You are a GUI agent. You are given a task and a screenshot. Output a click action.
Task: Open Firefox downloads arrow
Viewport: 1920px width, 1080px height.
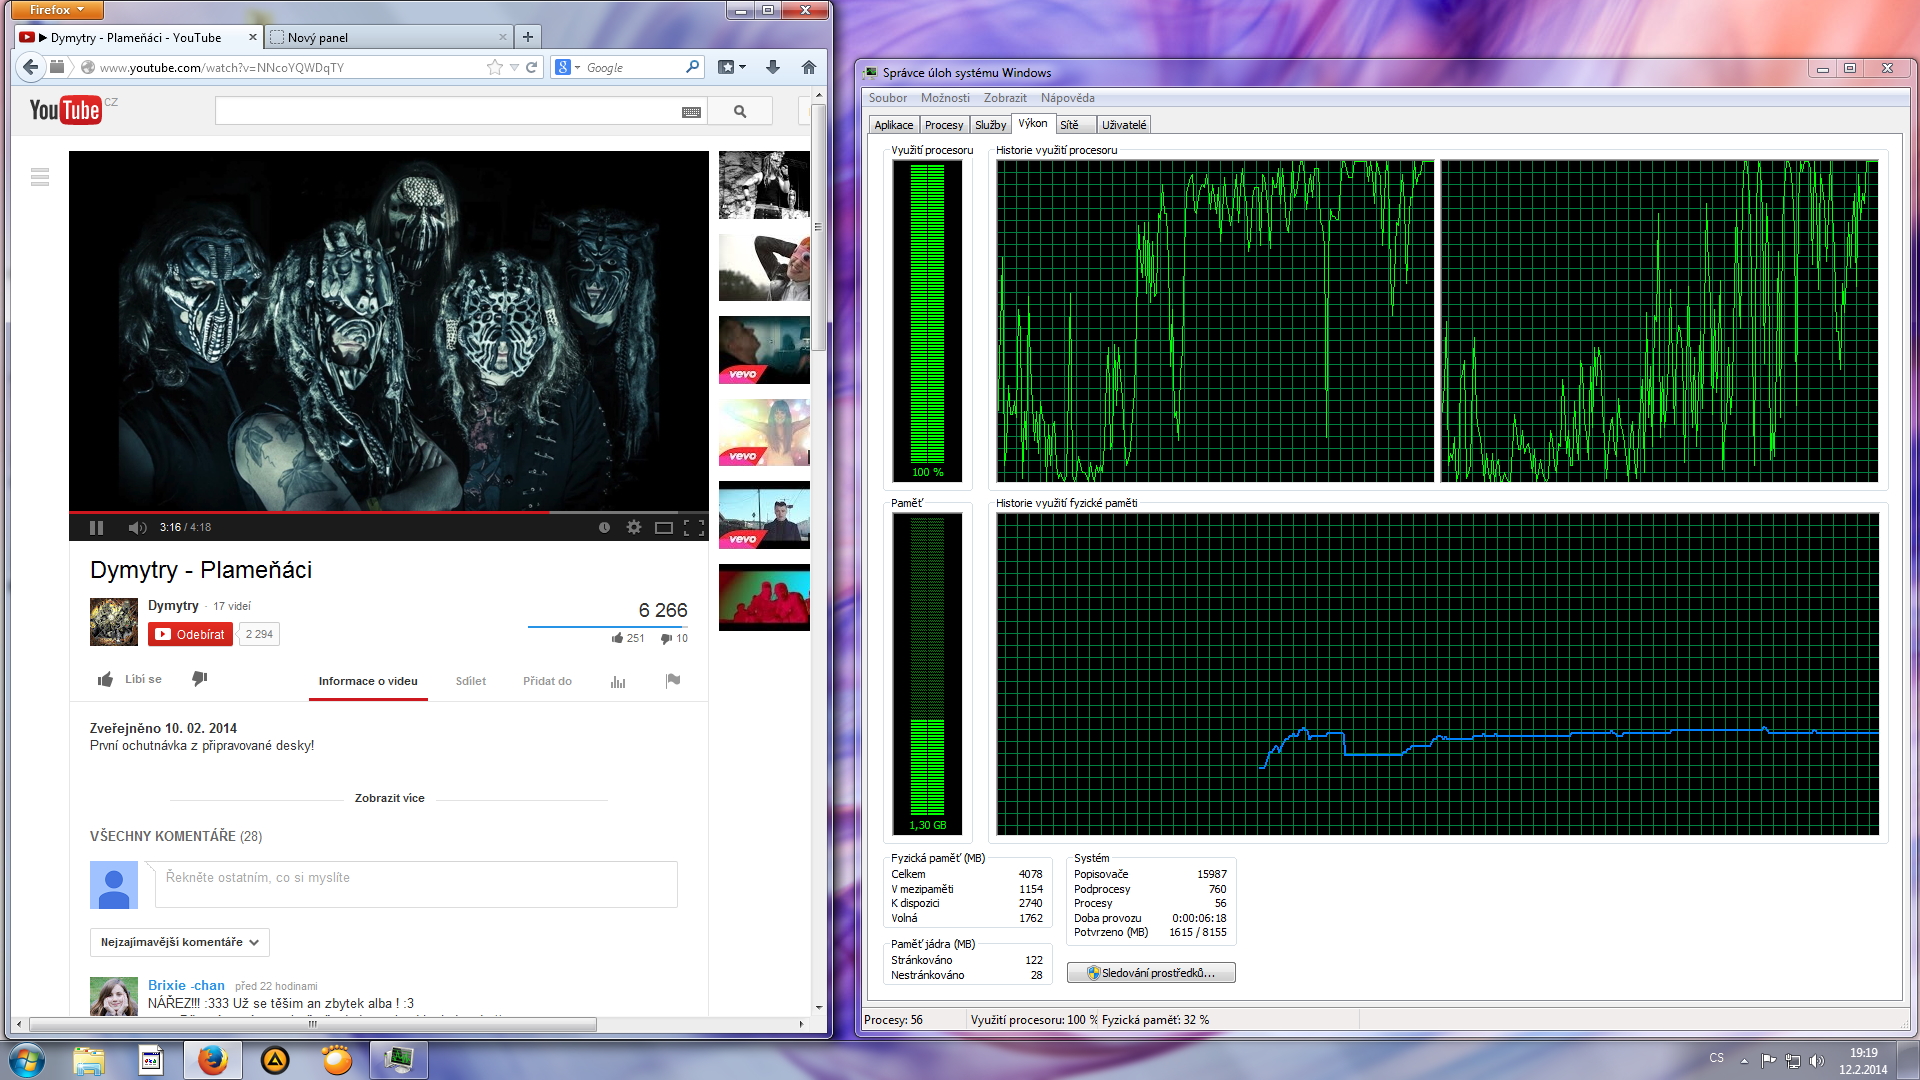(x=772, y=67)
